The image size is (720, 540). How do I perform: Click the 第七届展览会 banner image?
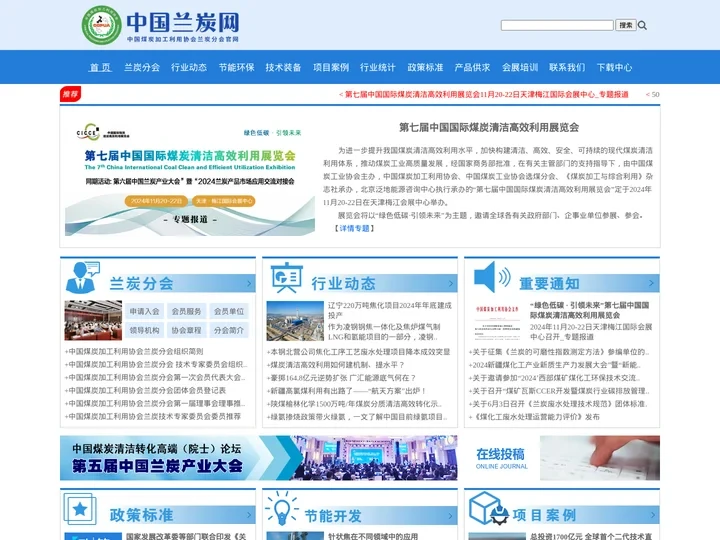click(x=190, y=177)
